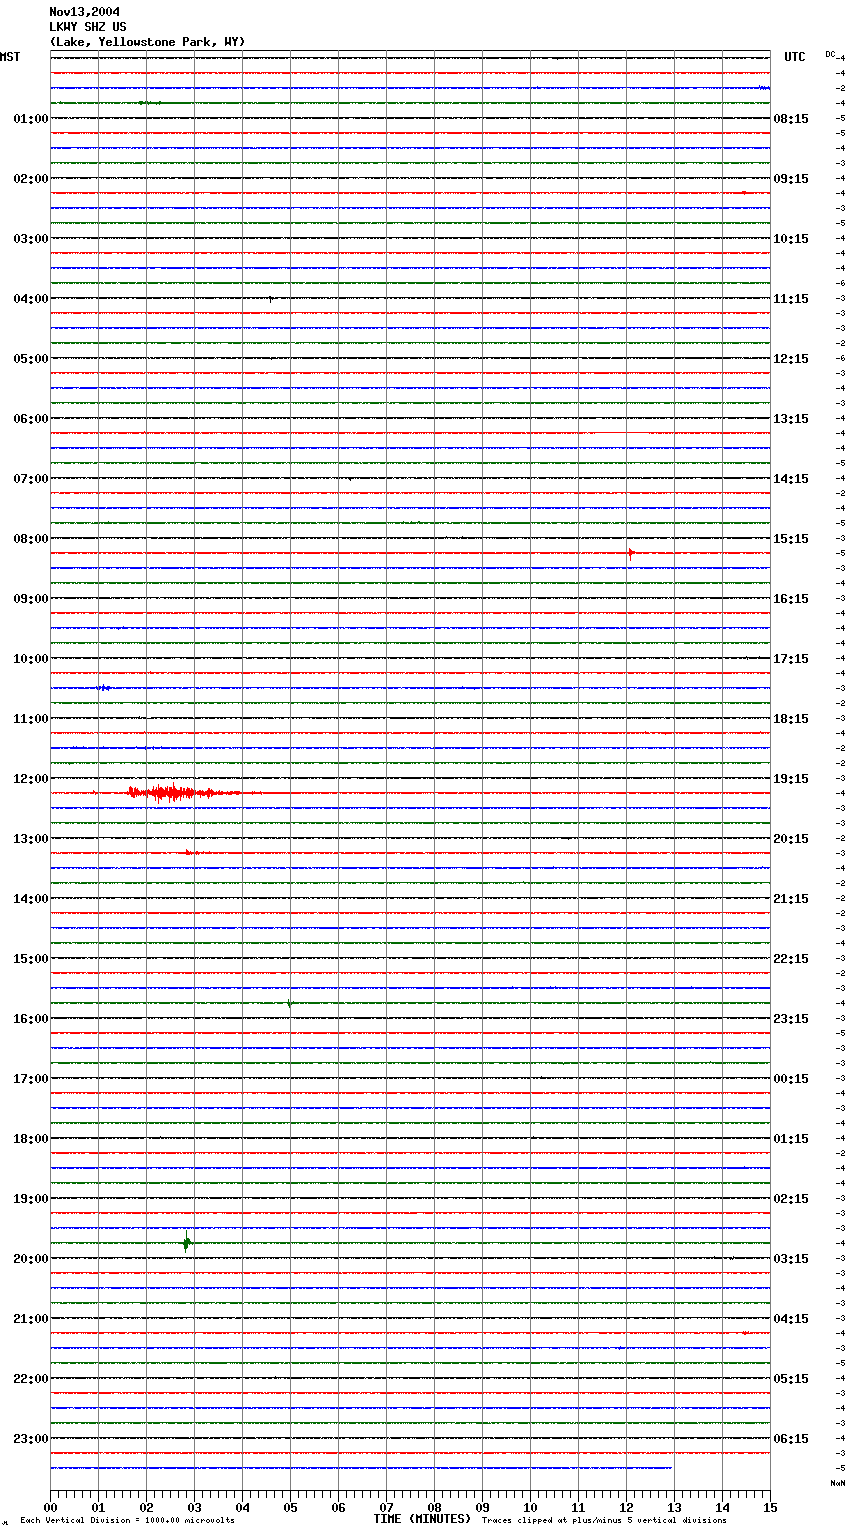Select the 12:00 MST time label
Image resolution: width=850 pixels, height=1534 pixels.
(30, 779)
